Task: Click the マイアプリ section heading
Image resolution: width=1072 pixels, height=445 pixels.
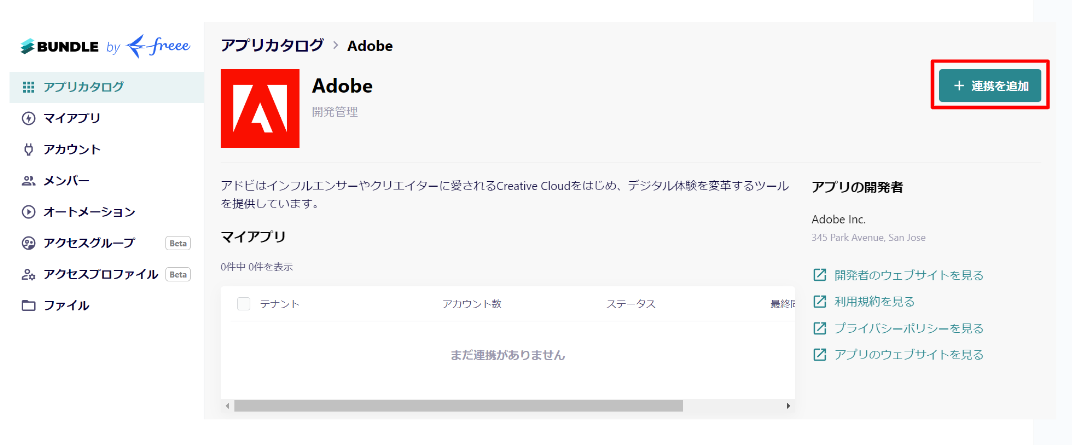Action: pyautogui.click(x=253, y=237)
